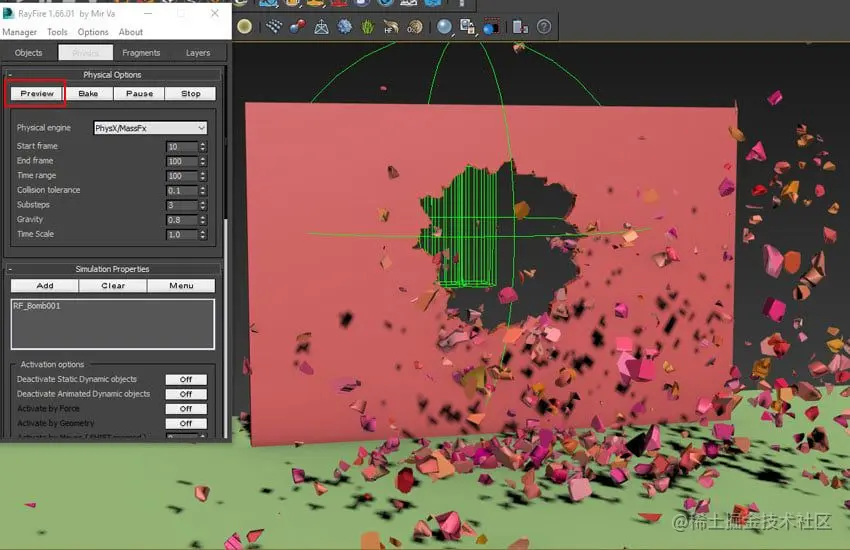
Task: Click the Clear button in Simulation Properties
Action: pos(113,286)
